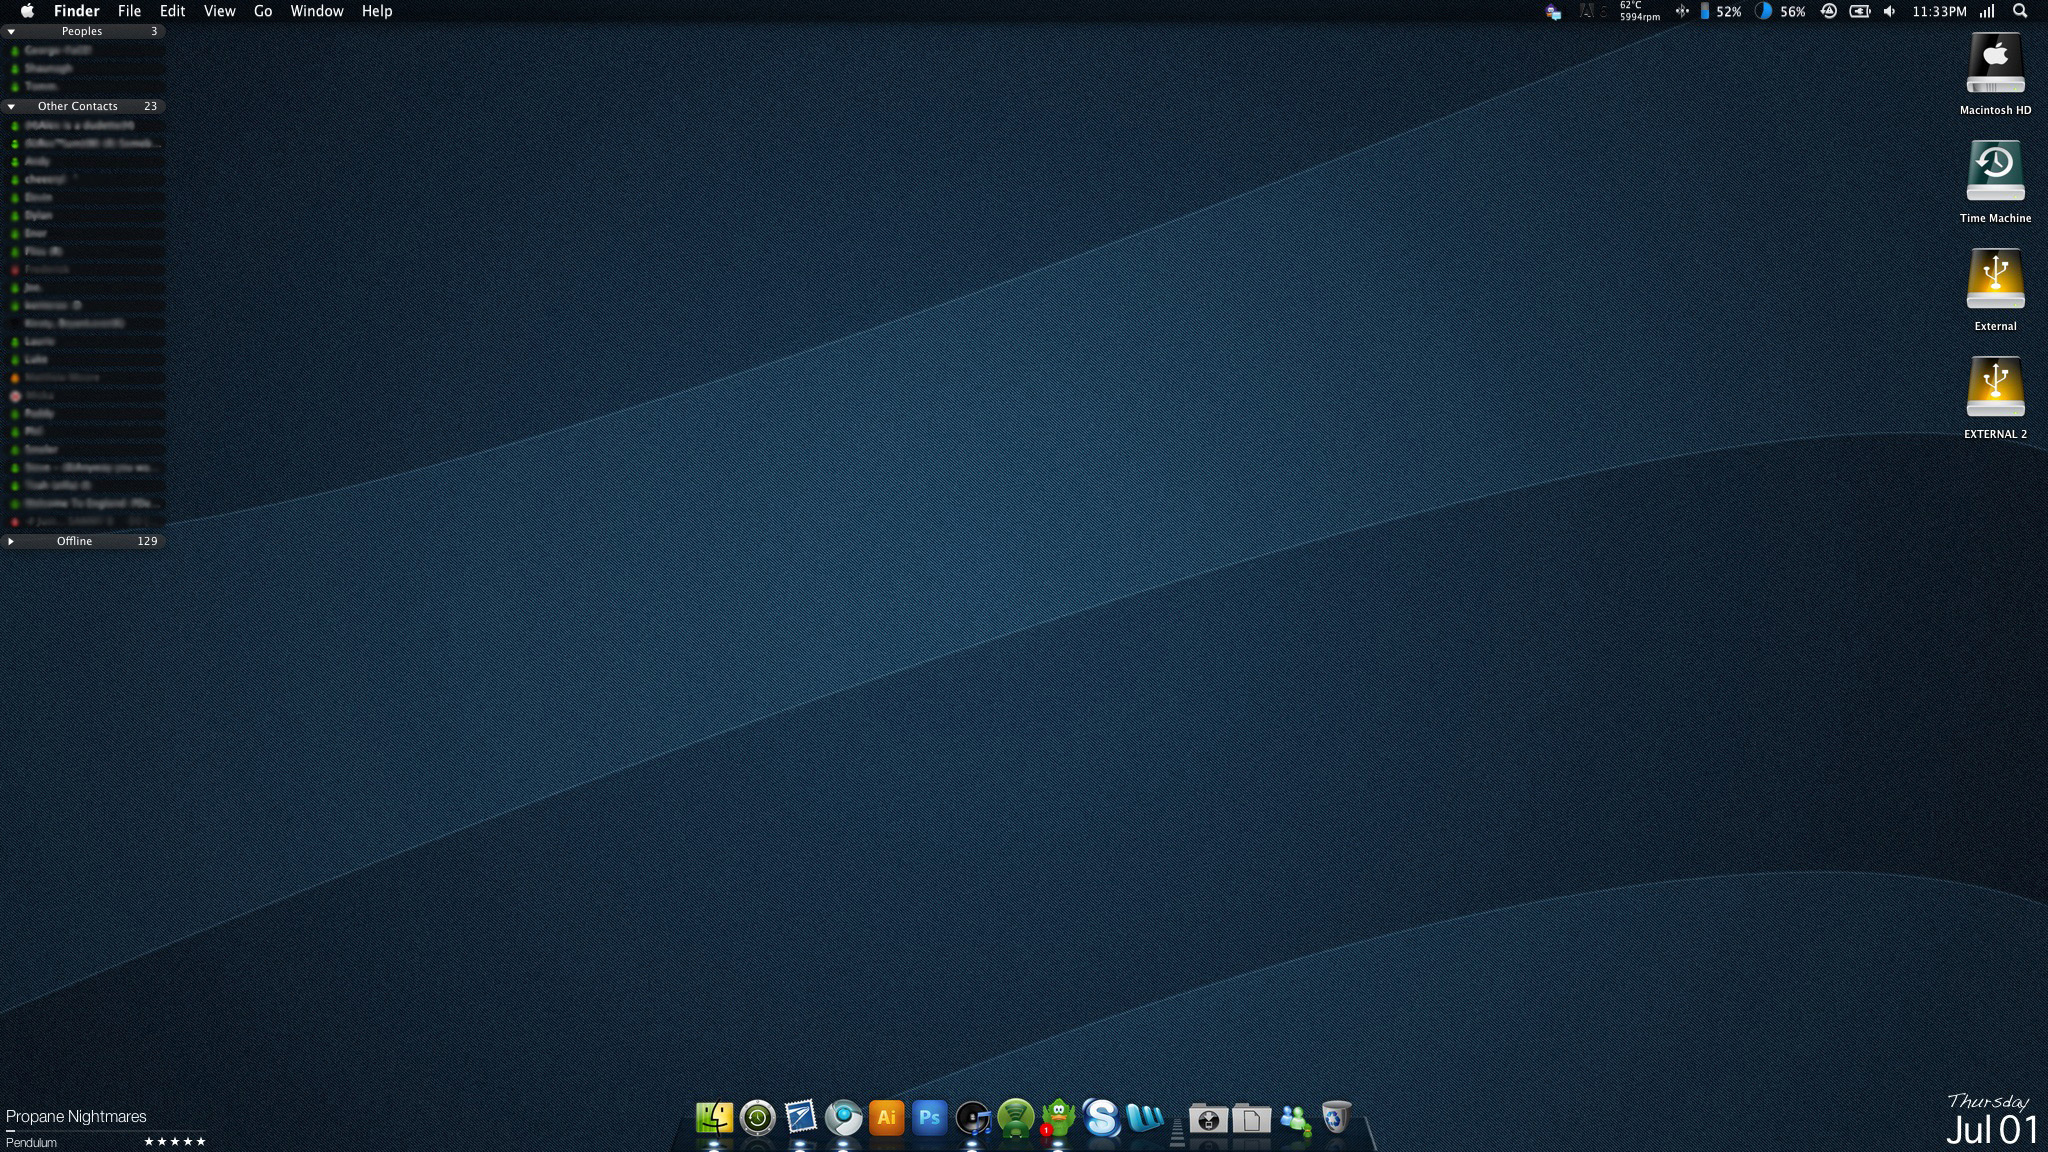Select the EXTERNAL 2 USB drive
Image resolution: width=2048 pixels, height=1152 pixels.
1995,388
